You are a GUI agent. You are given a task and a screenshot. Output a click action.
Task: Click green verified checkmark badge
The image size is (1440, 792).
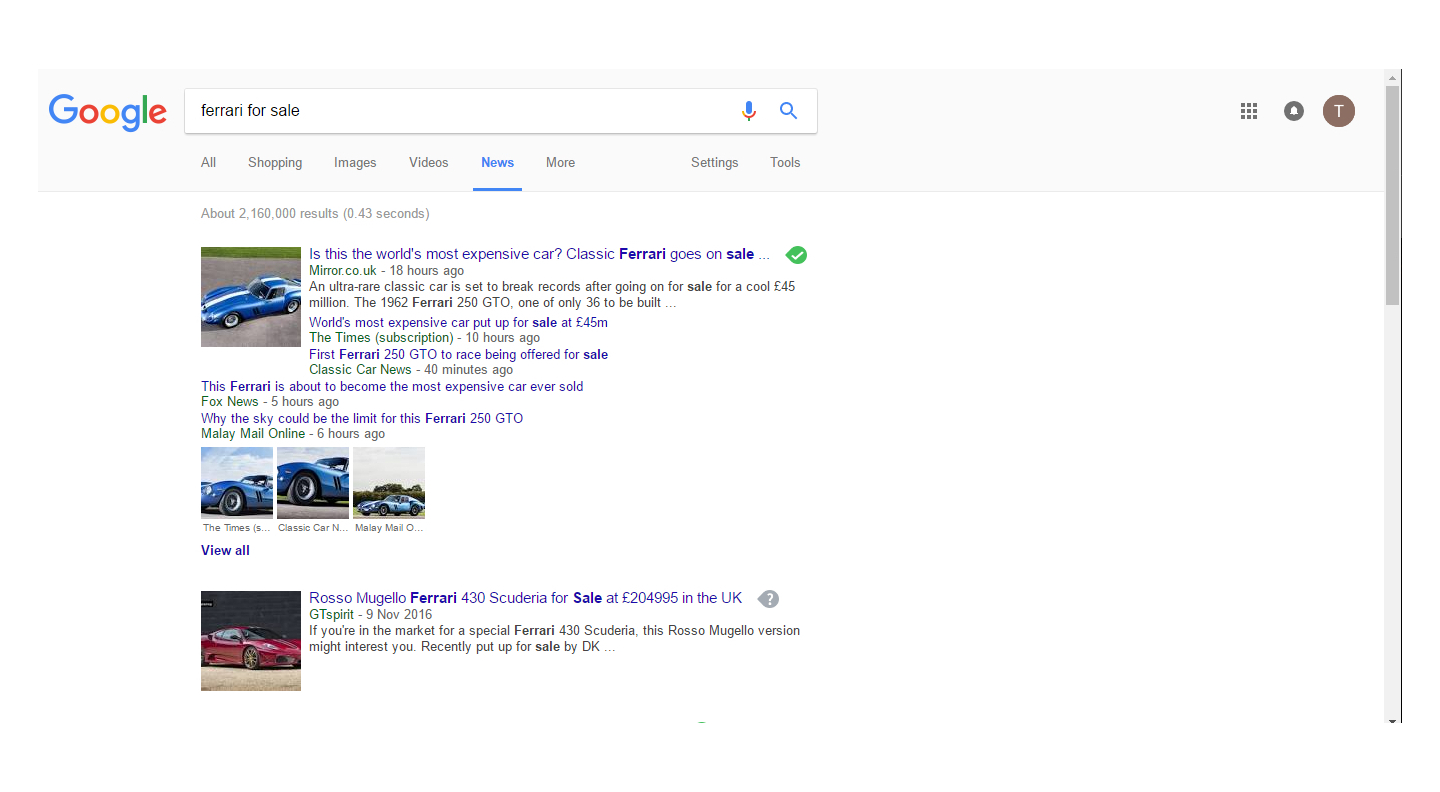pyautogui.click(x=796, y=255)
